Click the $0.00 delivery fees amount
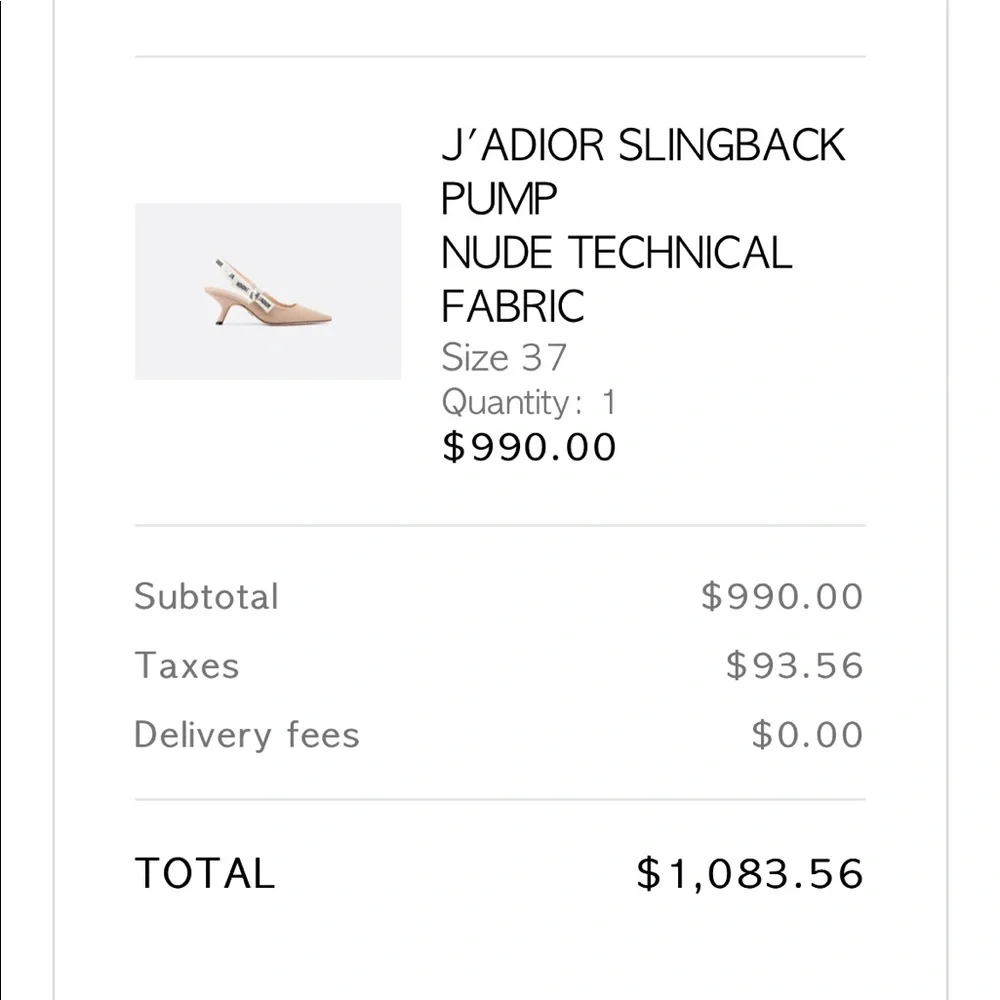Viewport: 1000px width, 1000px height. pyautogui.click(x=807, y=734)
